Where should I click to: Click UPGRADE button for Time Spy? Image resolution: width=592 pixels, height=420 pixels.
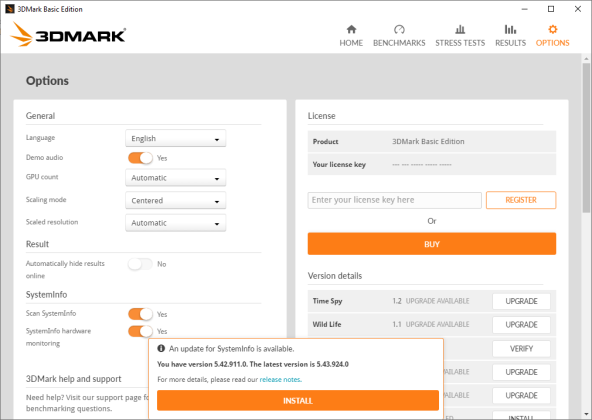(521, 301)
